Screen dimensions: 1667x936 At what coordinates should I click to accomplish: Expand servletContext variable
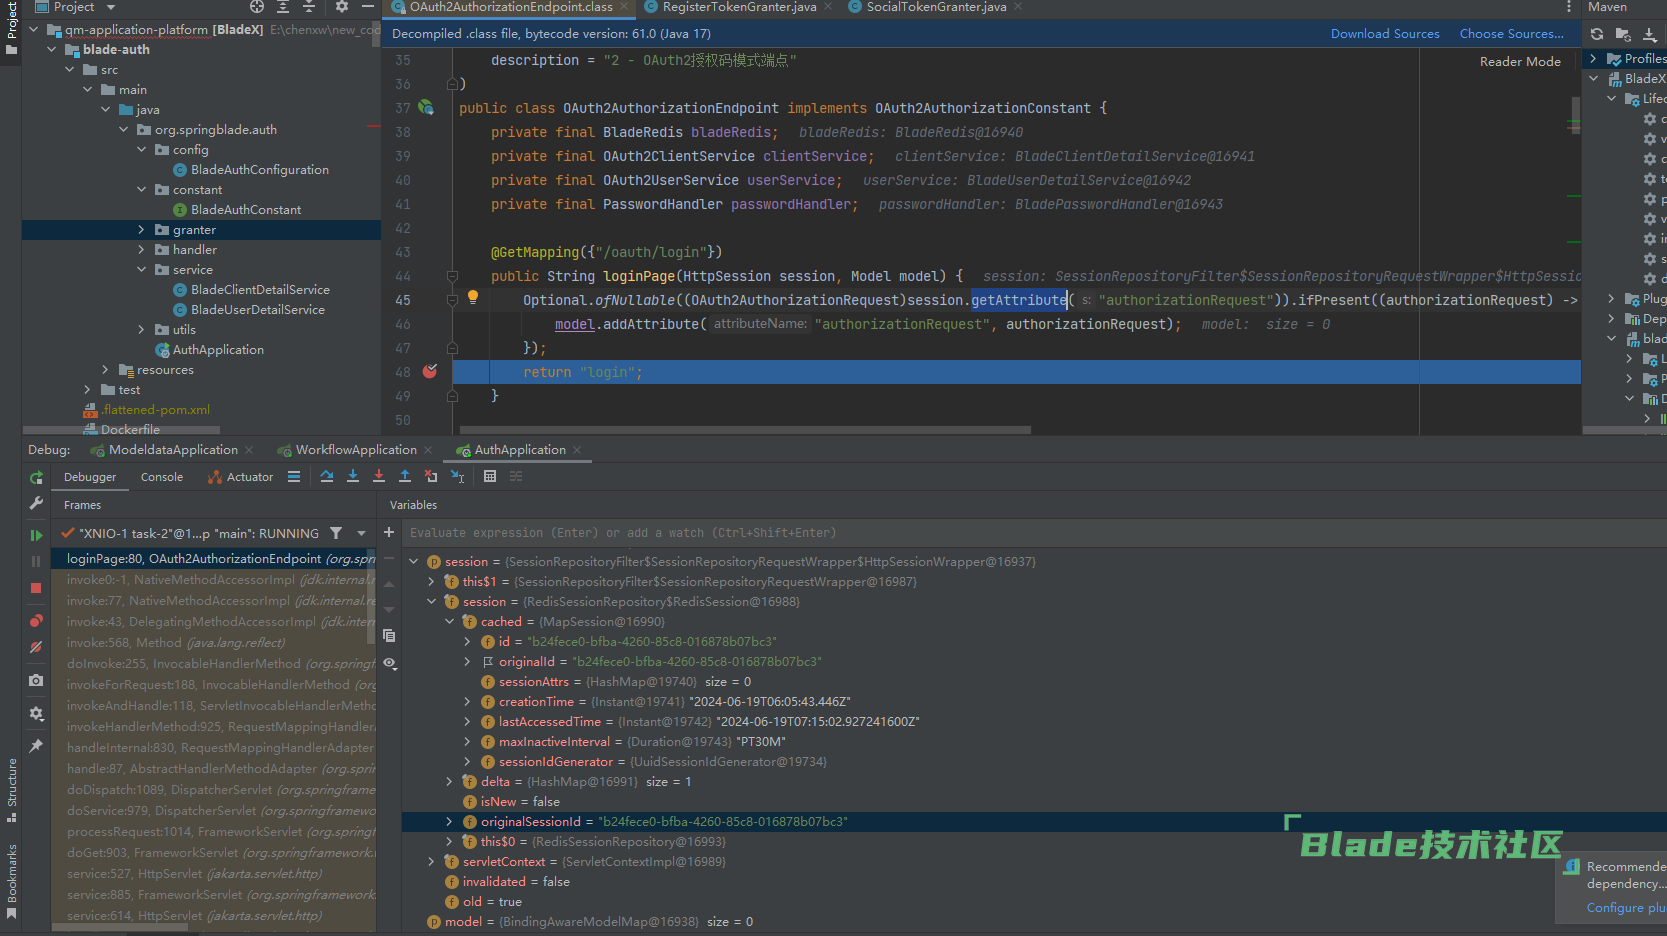[x=431, y=862]
